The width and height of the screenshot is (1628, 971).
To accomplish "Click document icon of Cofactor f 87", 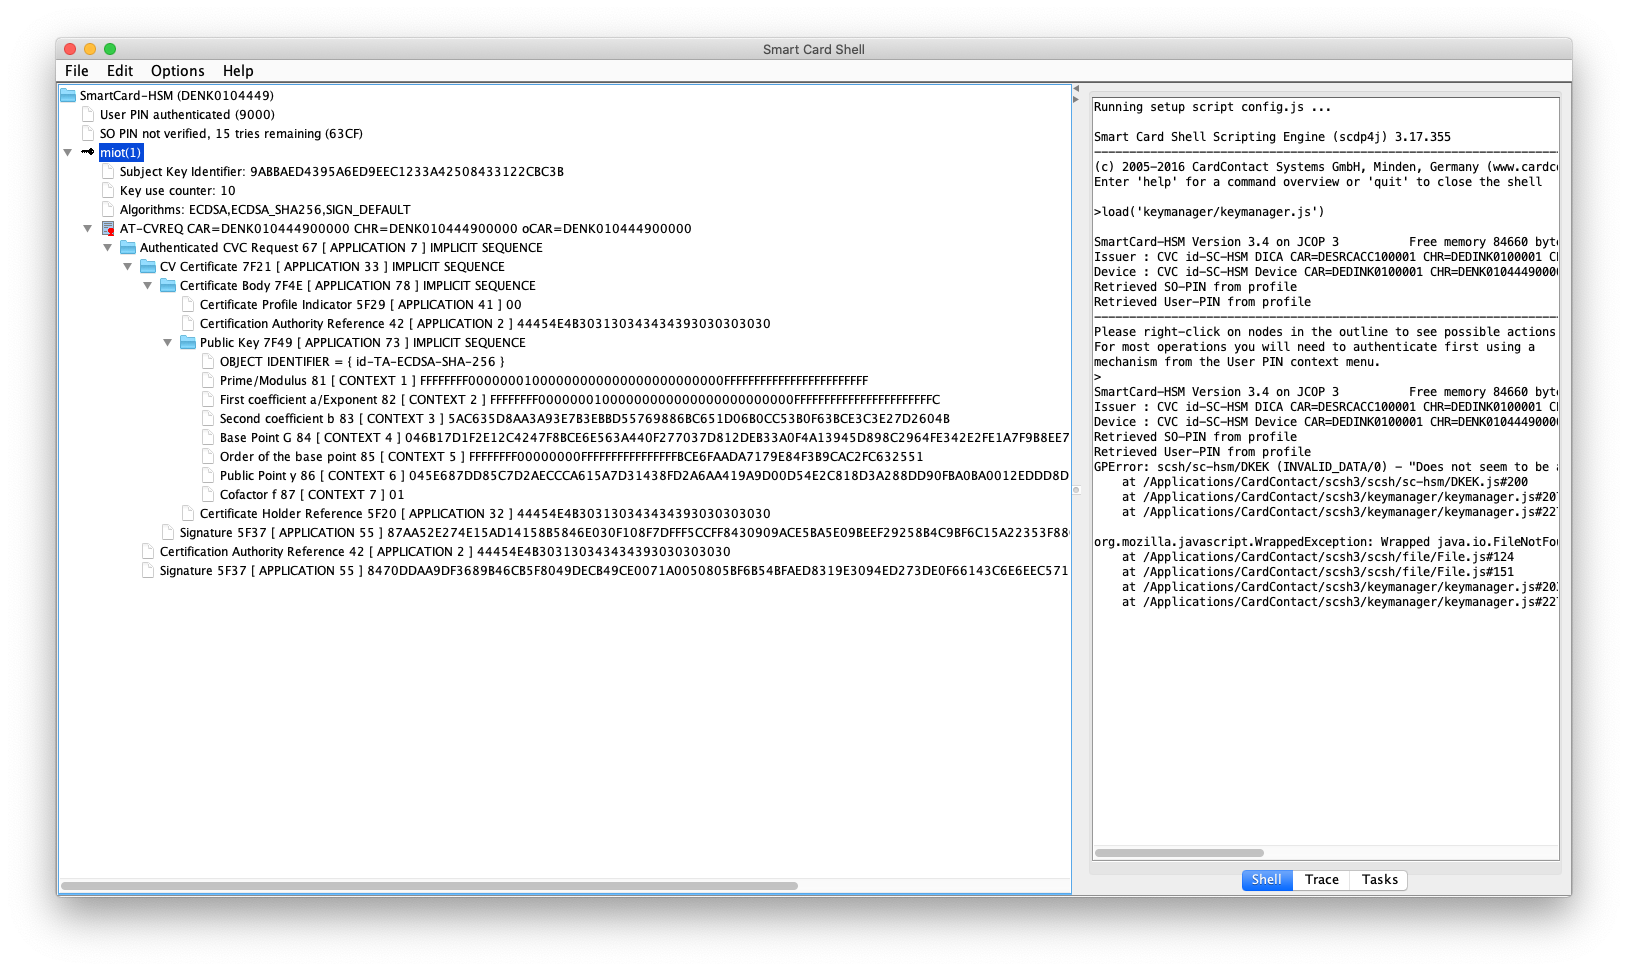I will [208, 494].
